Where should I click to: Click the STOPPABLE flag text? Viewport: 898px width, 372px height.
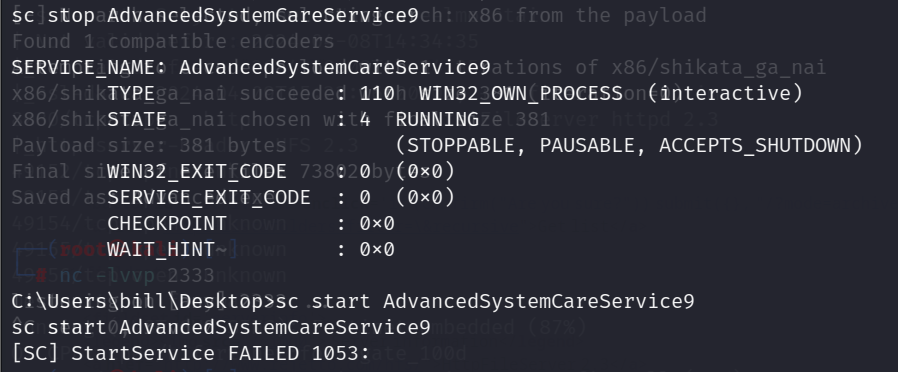click(461, 145)
